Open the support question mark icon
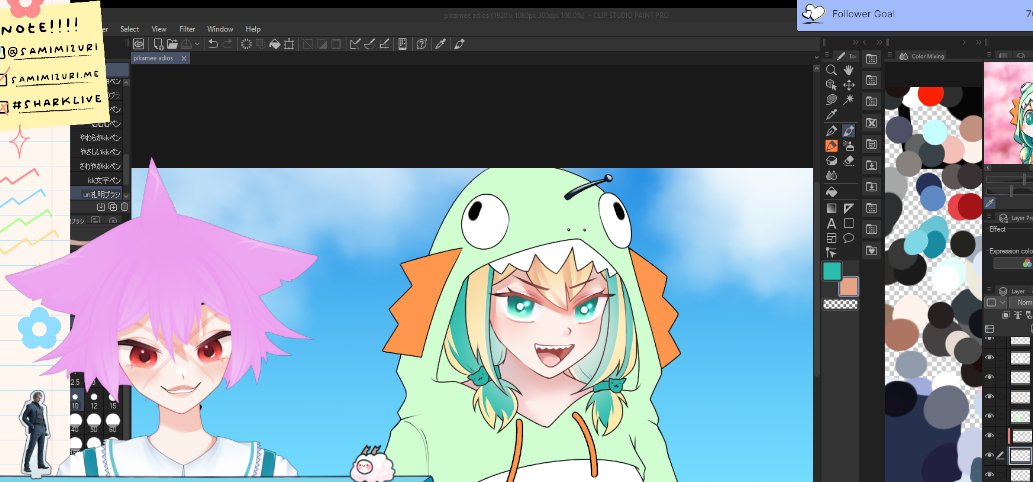 click(422, 44)
